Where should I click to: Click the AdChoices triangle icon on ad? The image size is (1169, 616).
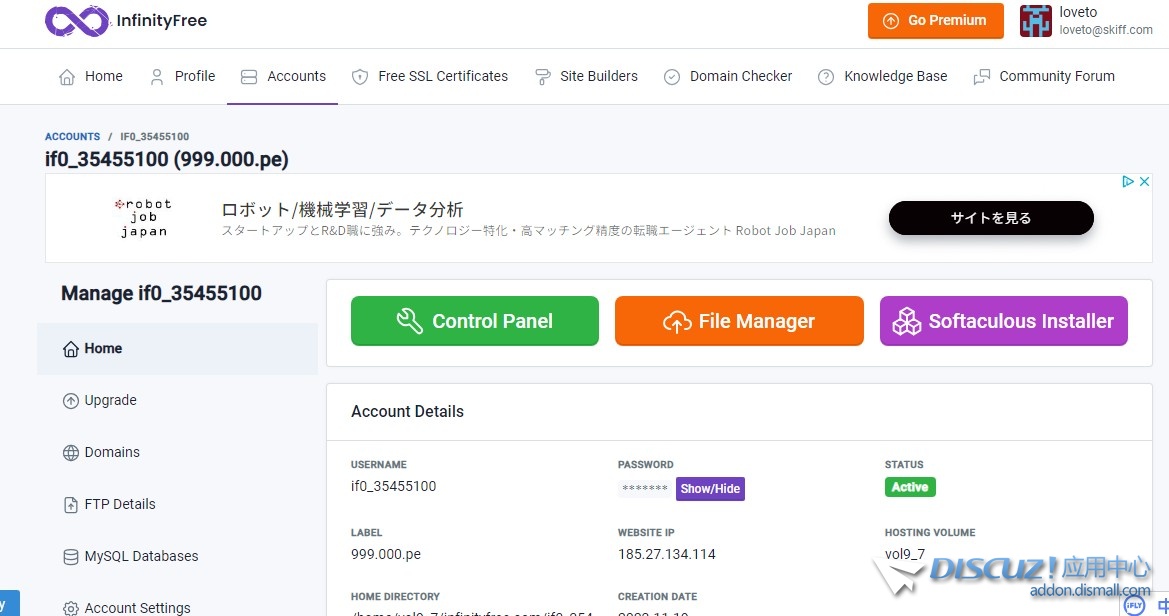1128,181
